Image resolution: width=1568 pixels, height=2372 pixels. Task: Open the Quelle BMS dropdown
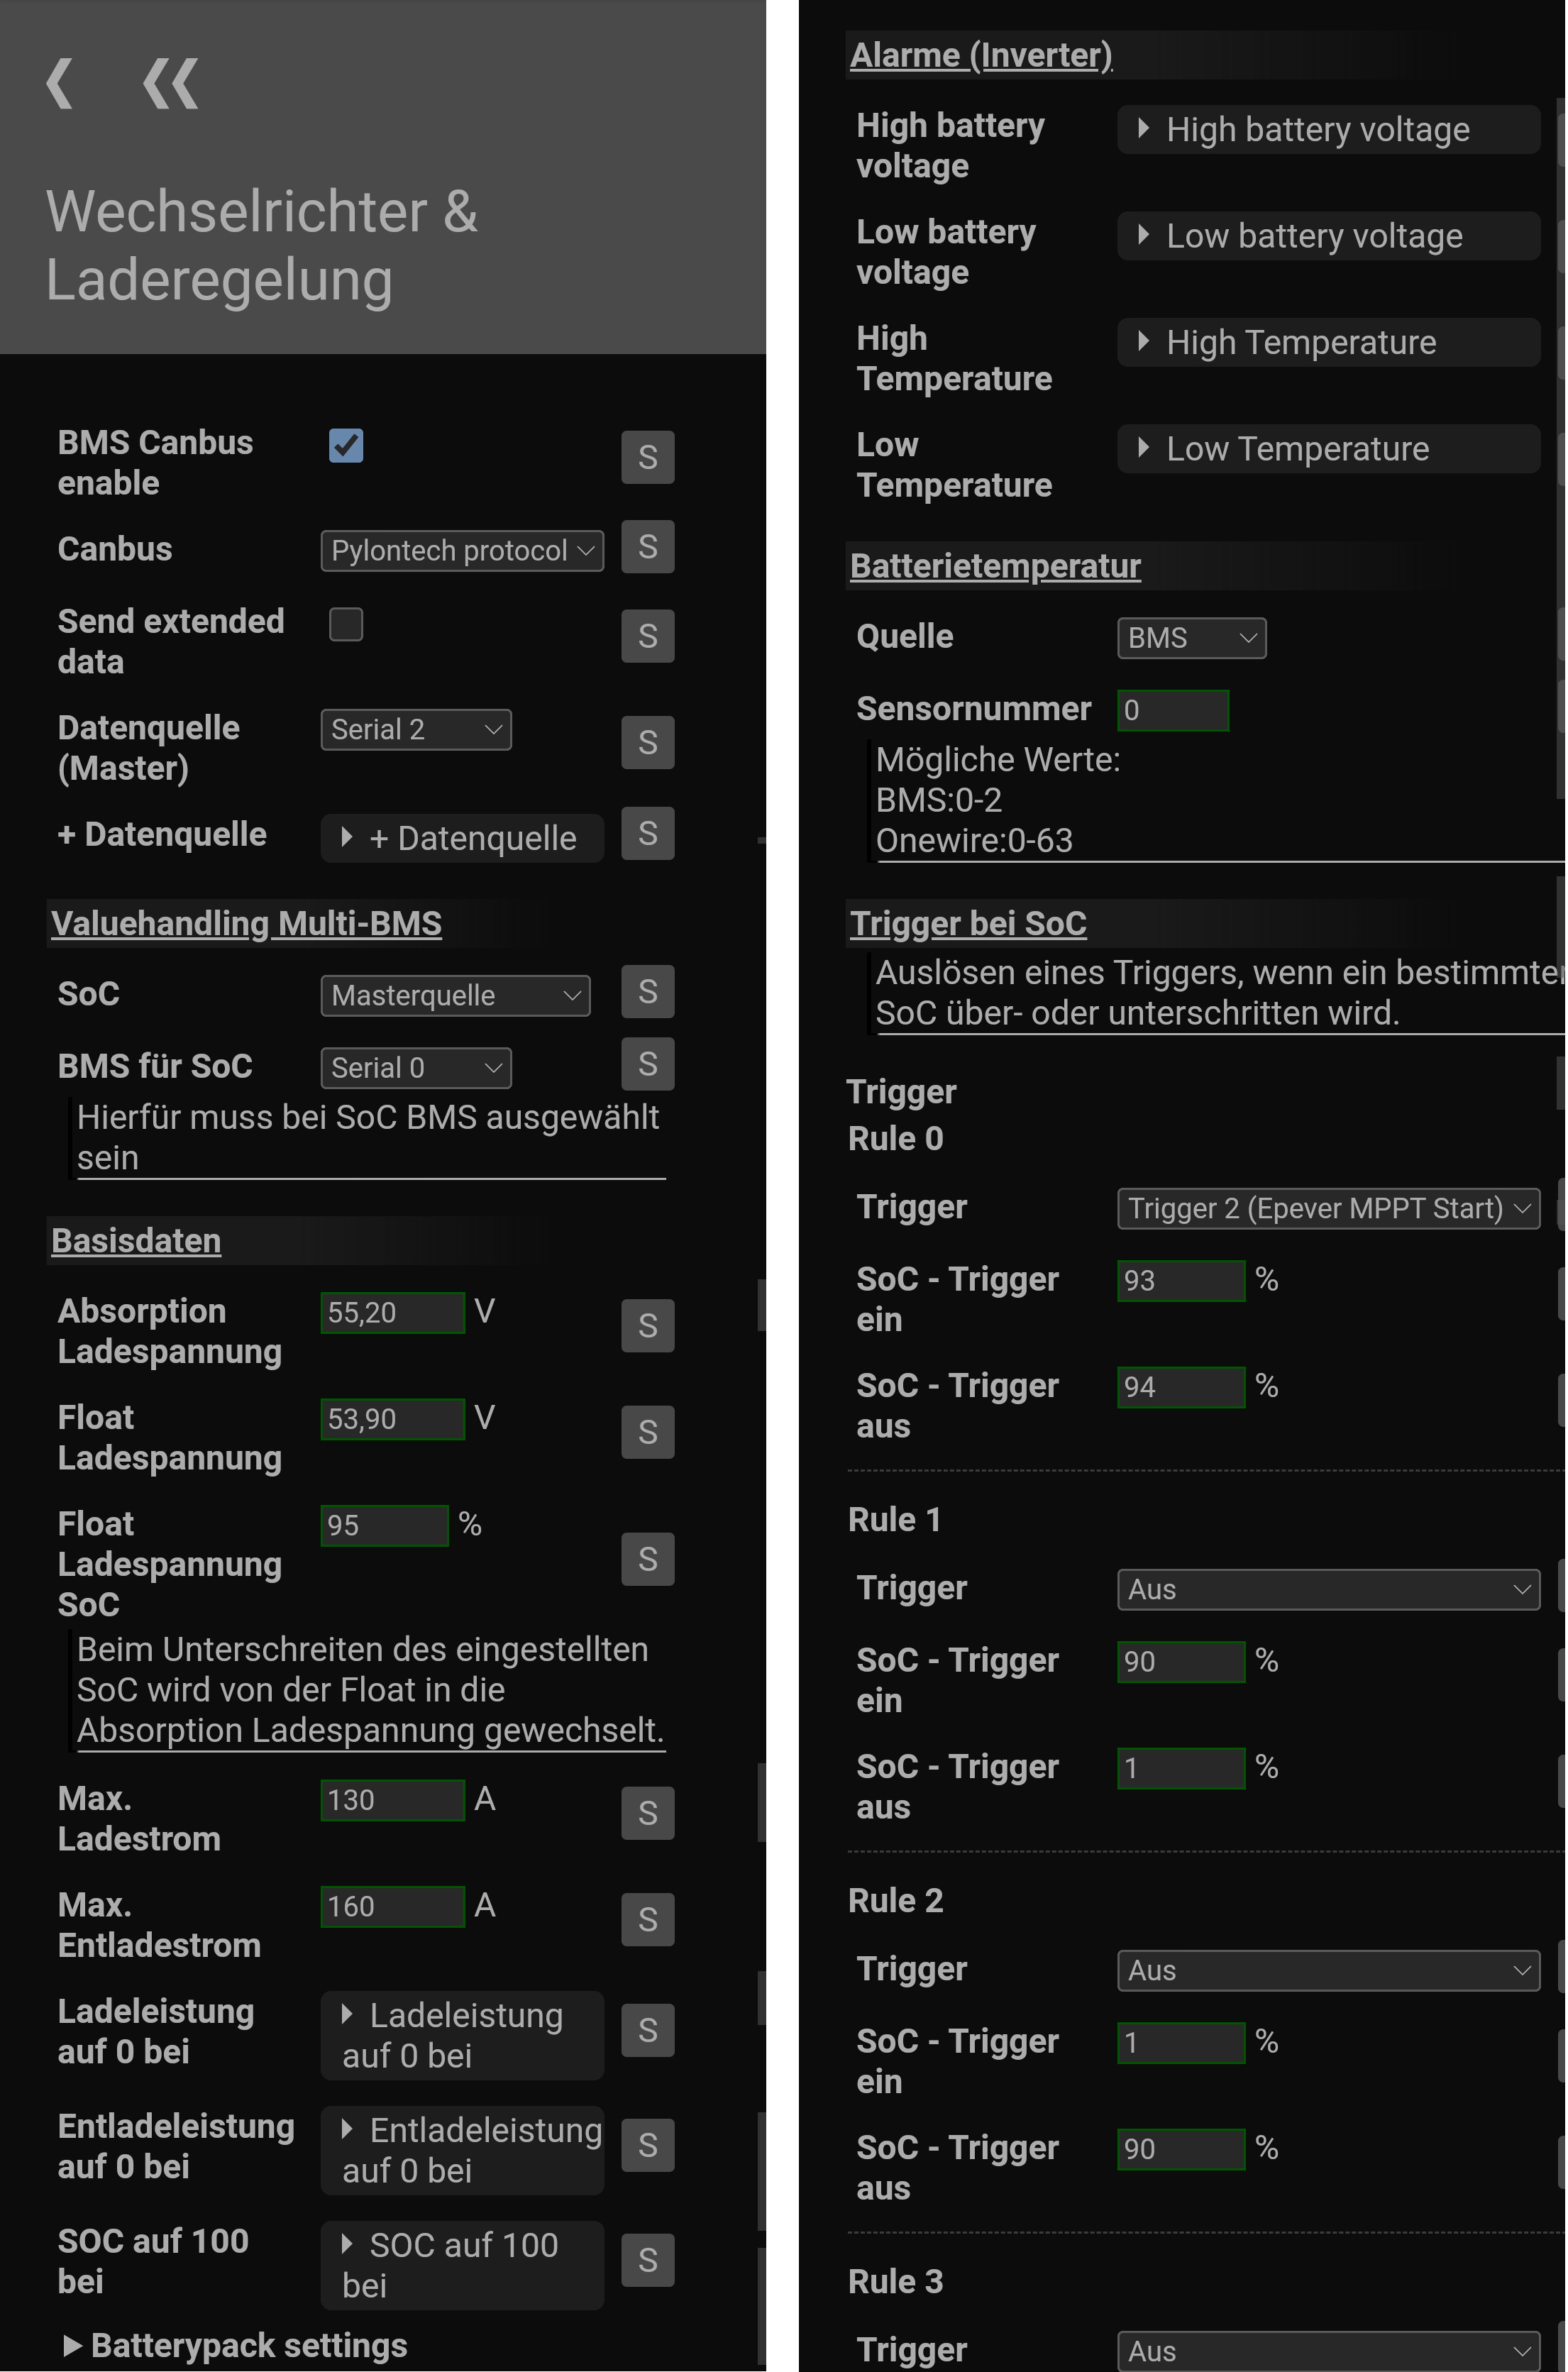tap(1191, 638)
